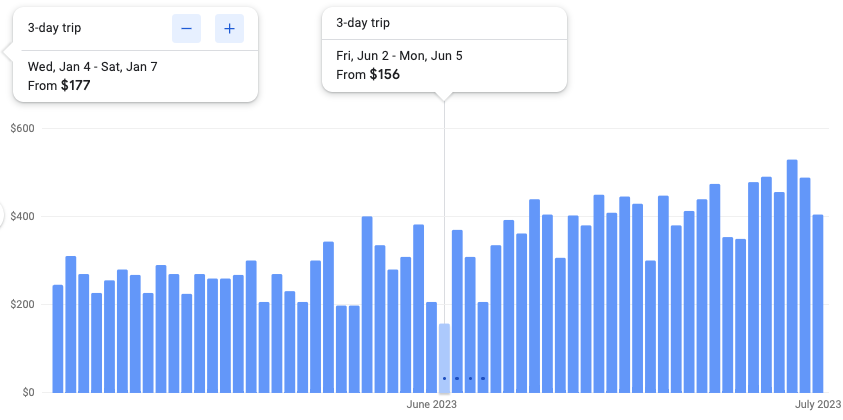This screenshot has width=843, height=420.
Task: Click the $400 y-axis label
Action: click(x=22, y=216)
